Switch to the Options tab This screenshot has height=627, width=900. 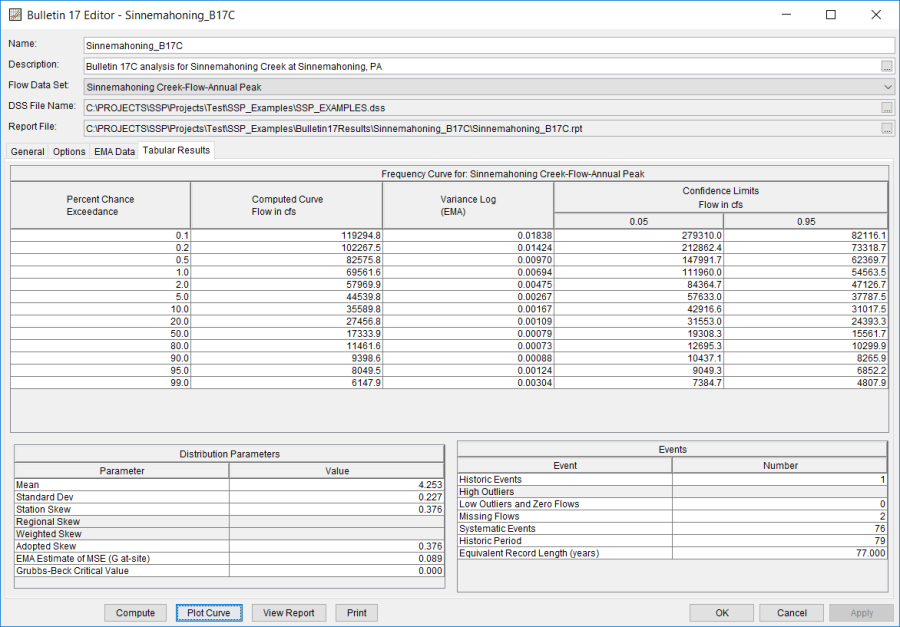click(68, 151)
